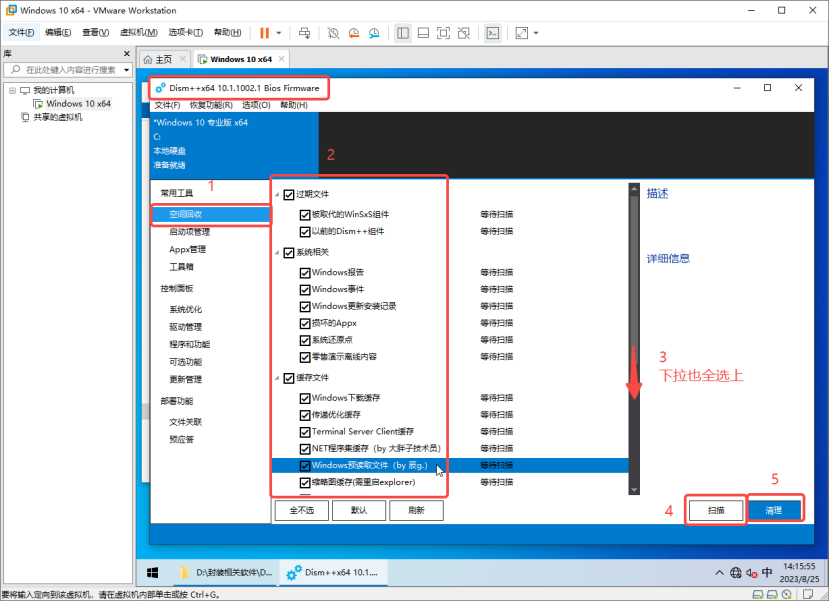Uncheck 以前的Dism++组件 checkbox
The height and width of the screenshot is (602, 829).
pos(305,231)
